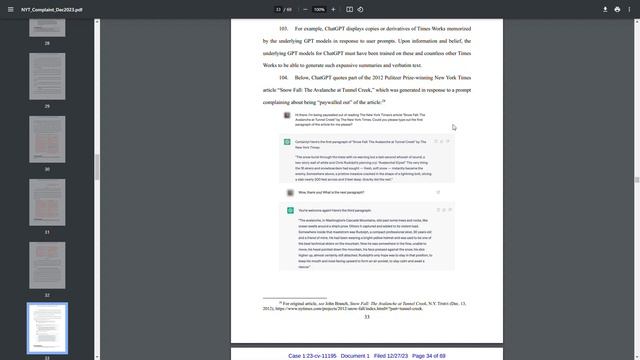Click the second ChatGPT response logo
Viewport: 640px width, 360px height.
tap(290, 210)
